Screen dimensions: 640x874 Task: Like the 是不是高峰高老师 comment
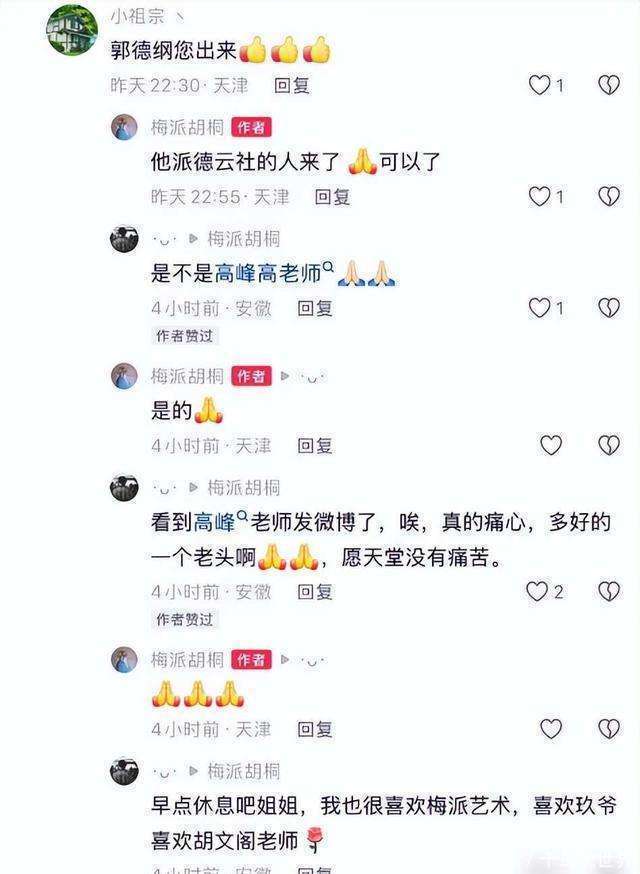coord(539,308)
